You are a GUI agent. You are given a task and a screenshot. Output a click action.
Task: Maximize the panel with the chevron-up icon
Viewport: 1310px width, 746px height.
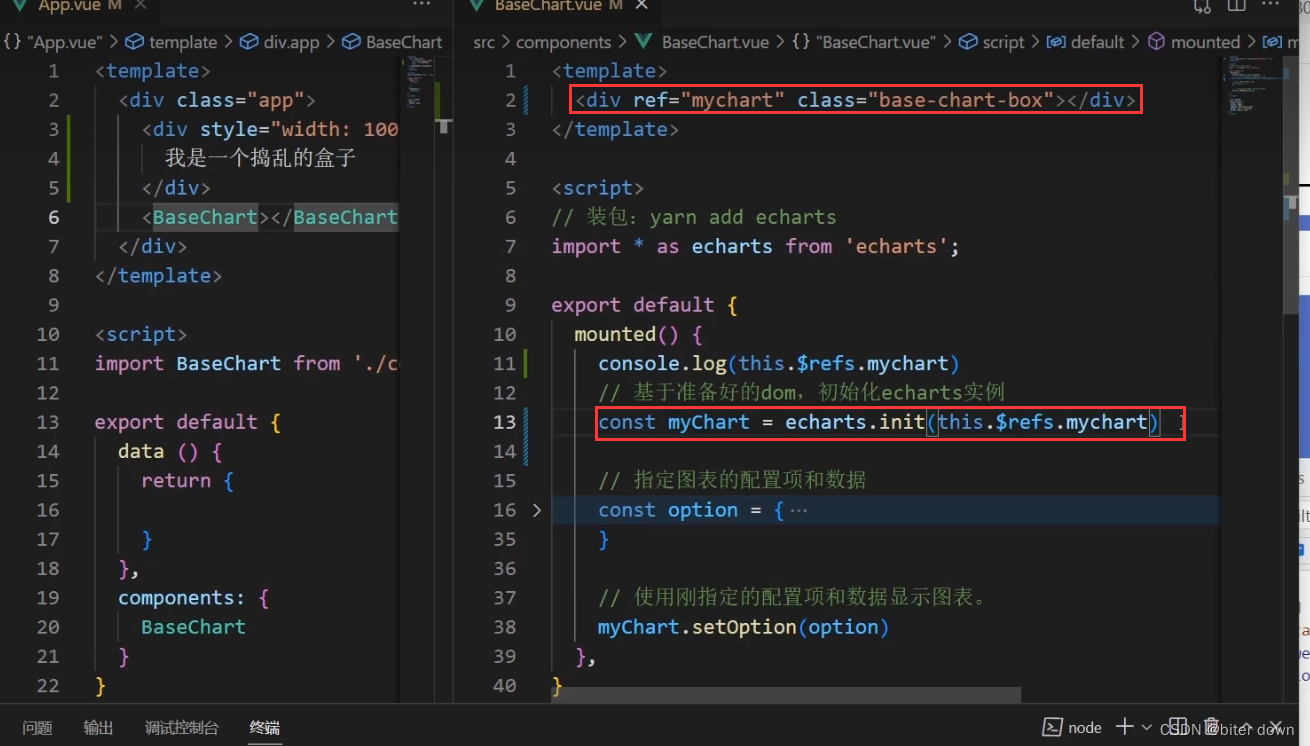pyautogui.click(x=1249, y=727)
